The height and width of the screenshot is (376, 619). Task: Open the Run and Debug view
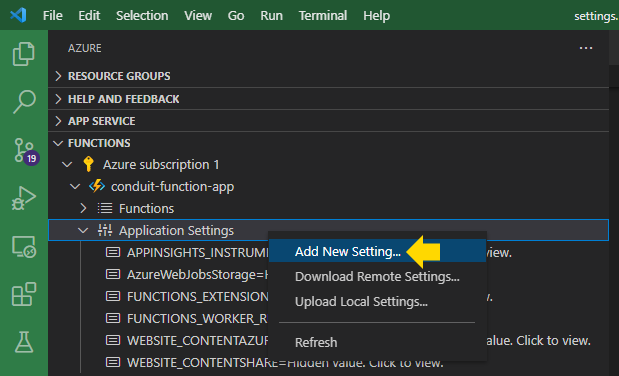coord(24,198)
